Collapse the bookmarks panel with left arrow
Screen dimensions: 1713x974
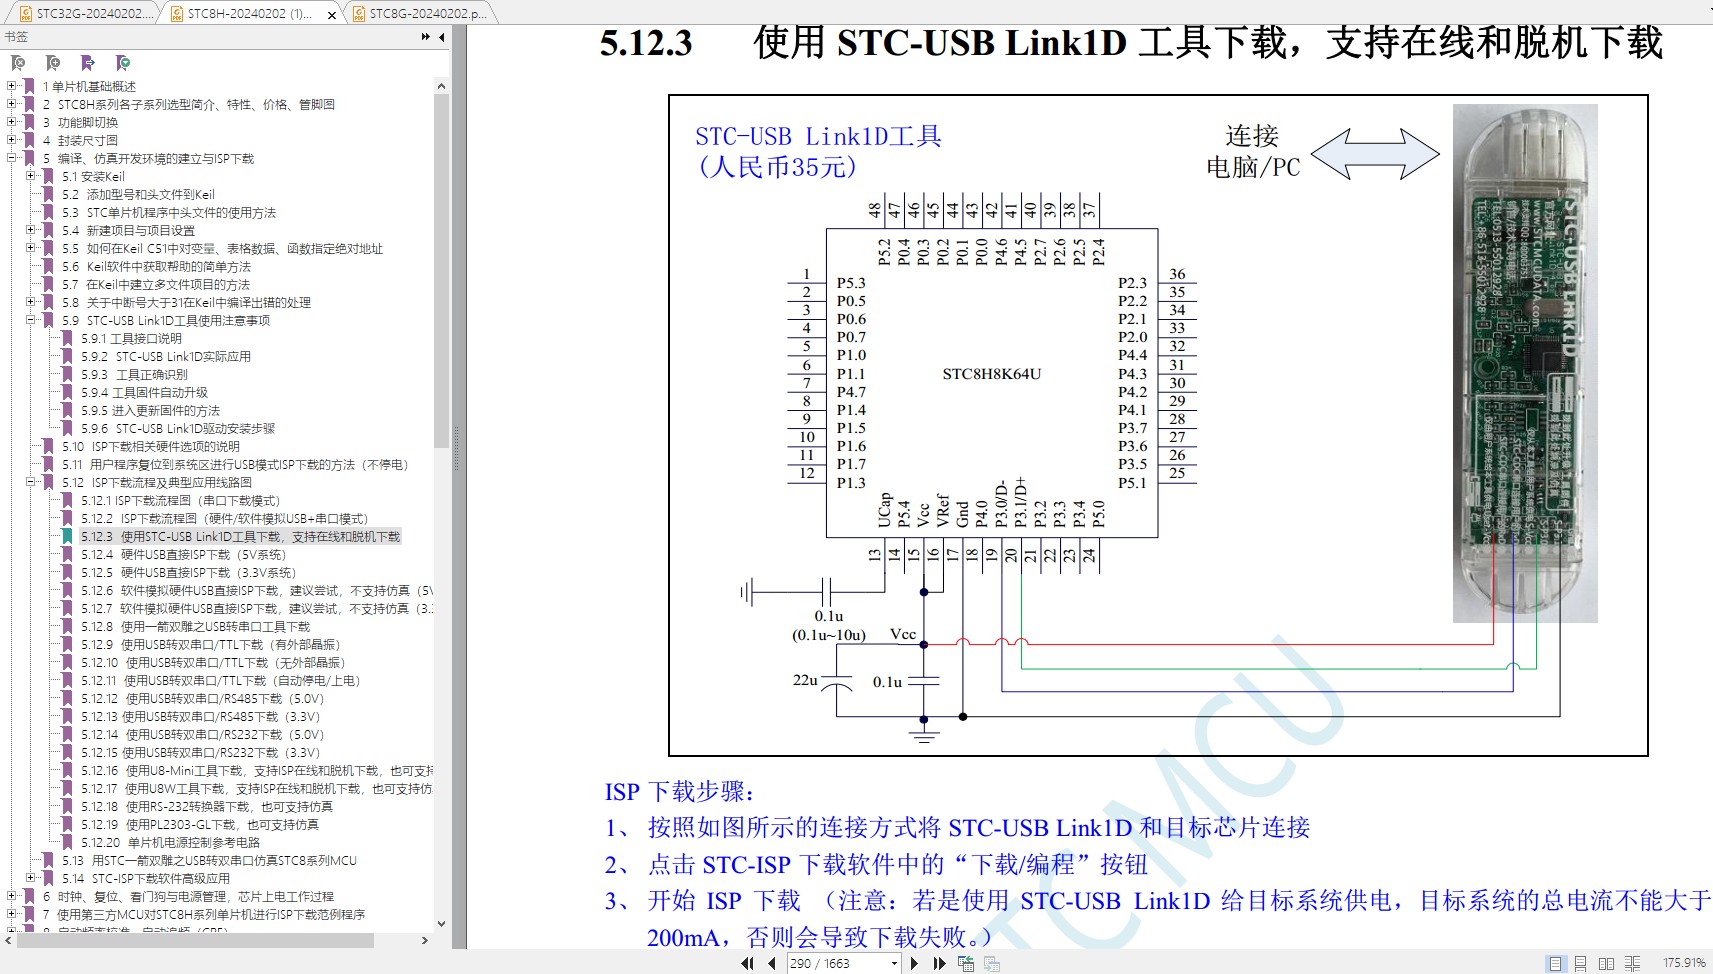[x=442, y=37]
